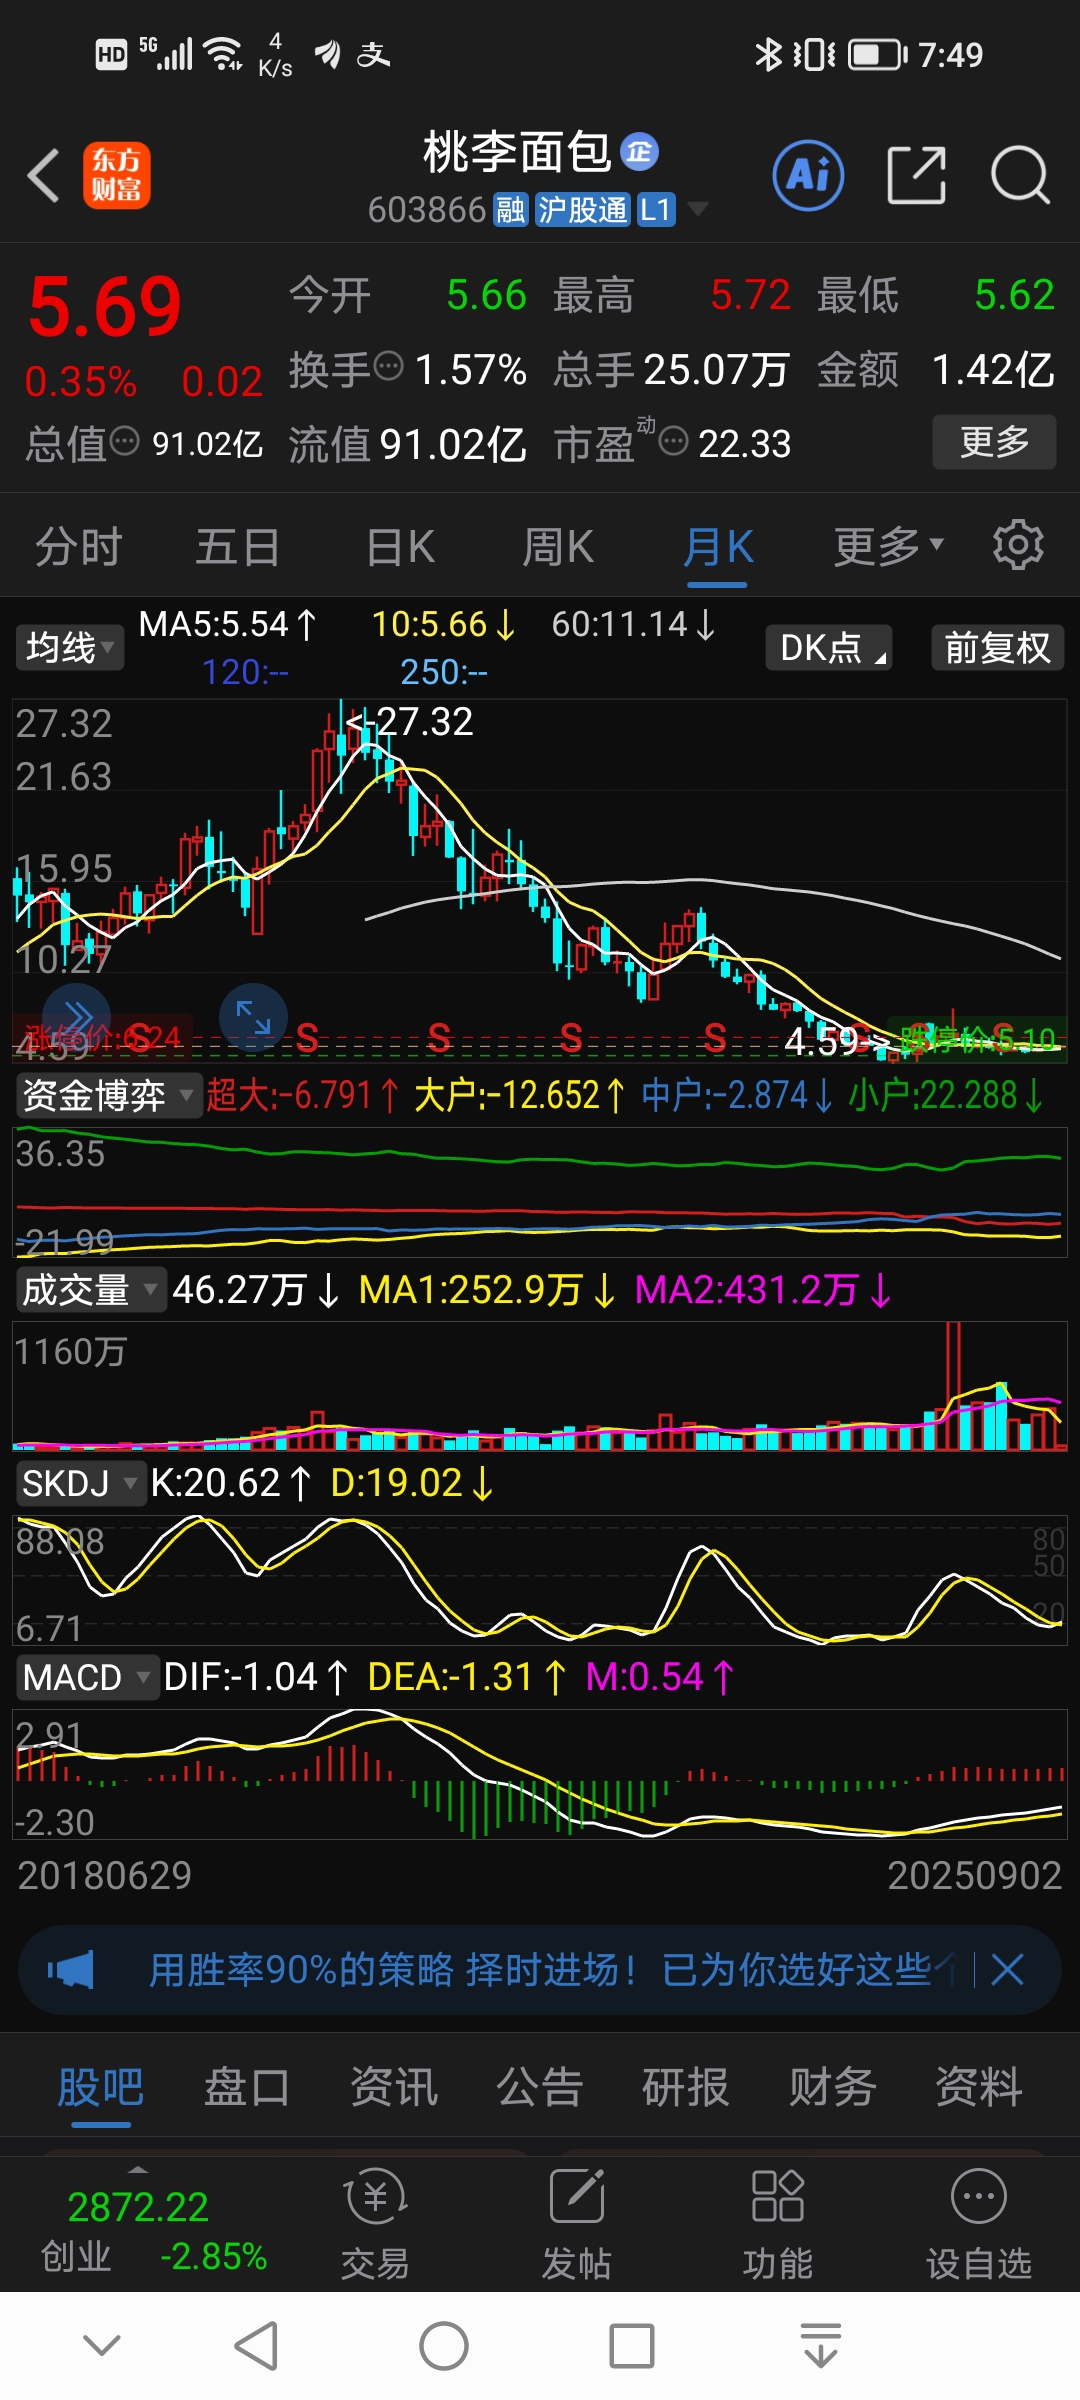This screenshot has width=1080, height=2400.
Task: Tap the 总值 info smiley icon
Action: (124, 441)
